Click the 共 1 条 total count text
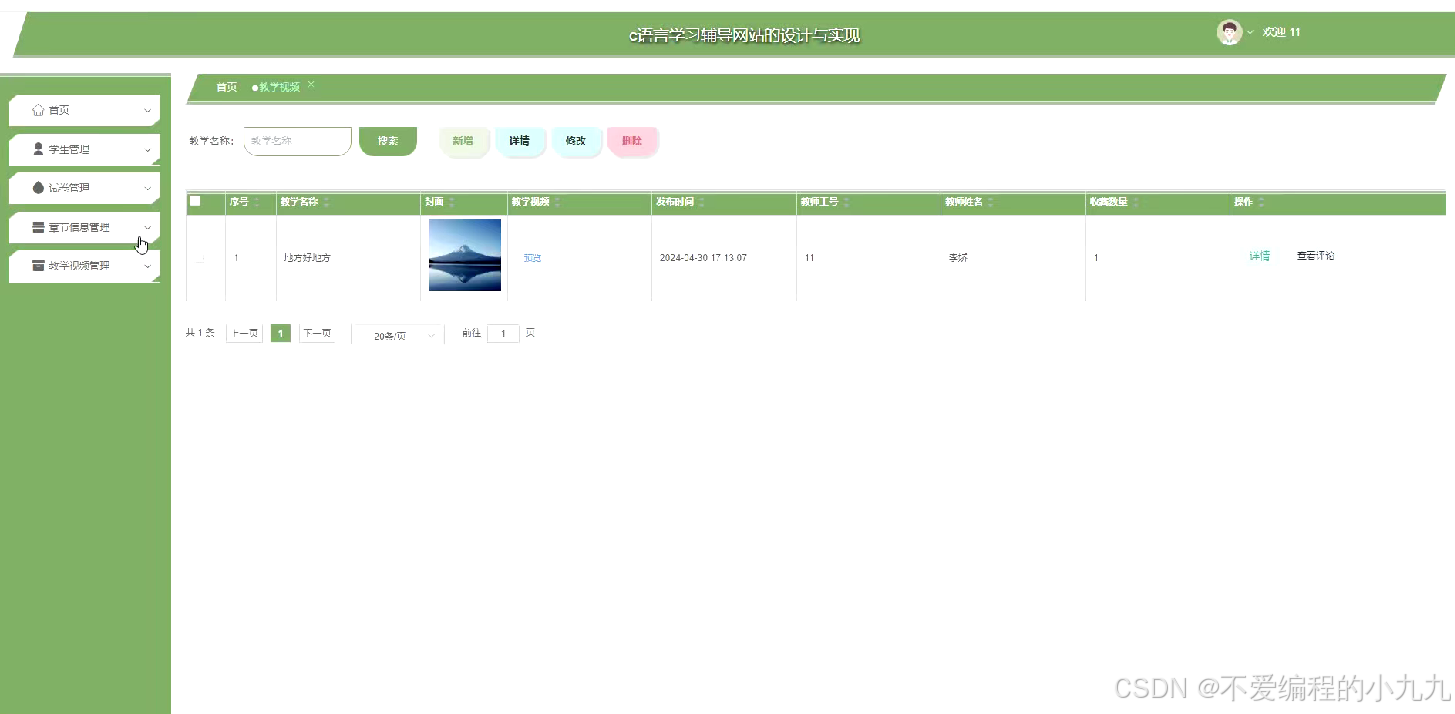Viewport: 1455px width, 714px height. (200, 333)
